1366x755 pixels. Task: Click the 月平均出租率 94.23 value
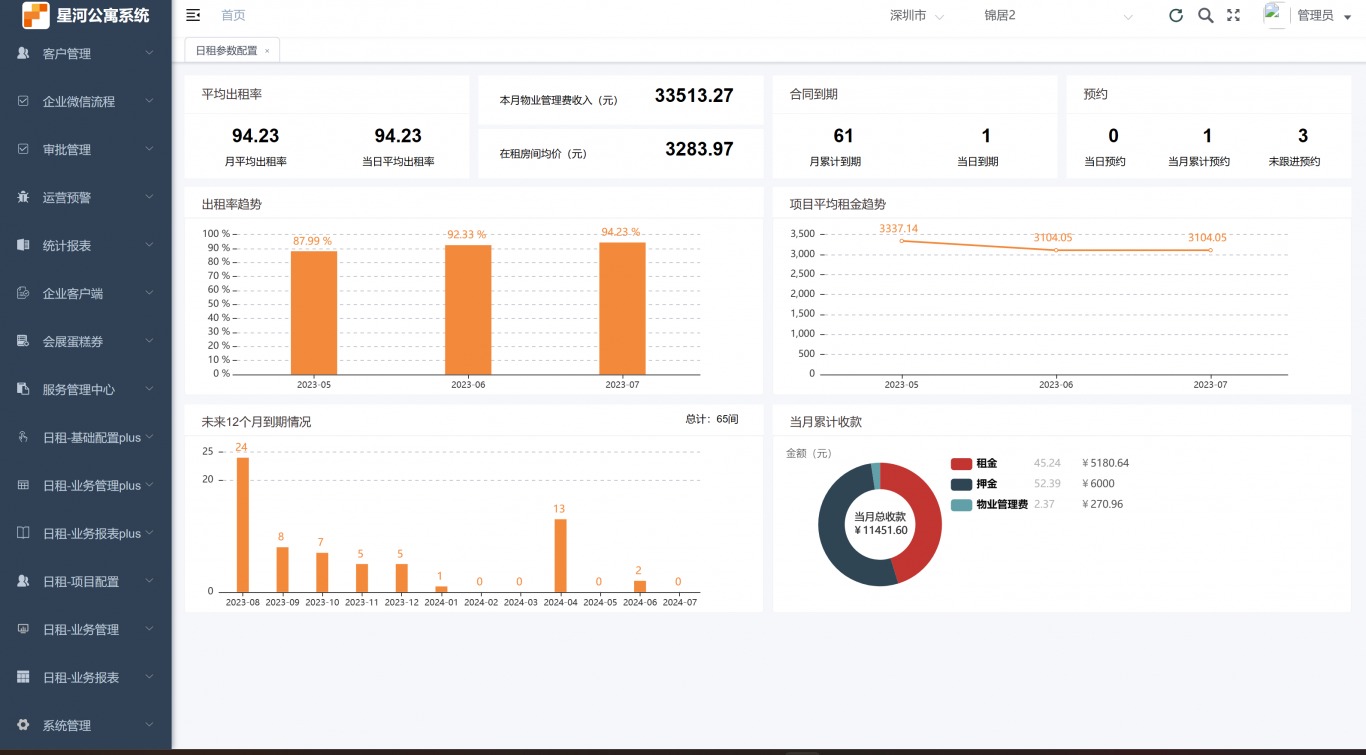(255, 136)
